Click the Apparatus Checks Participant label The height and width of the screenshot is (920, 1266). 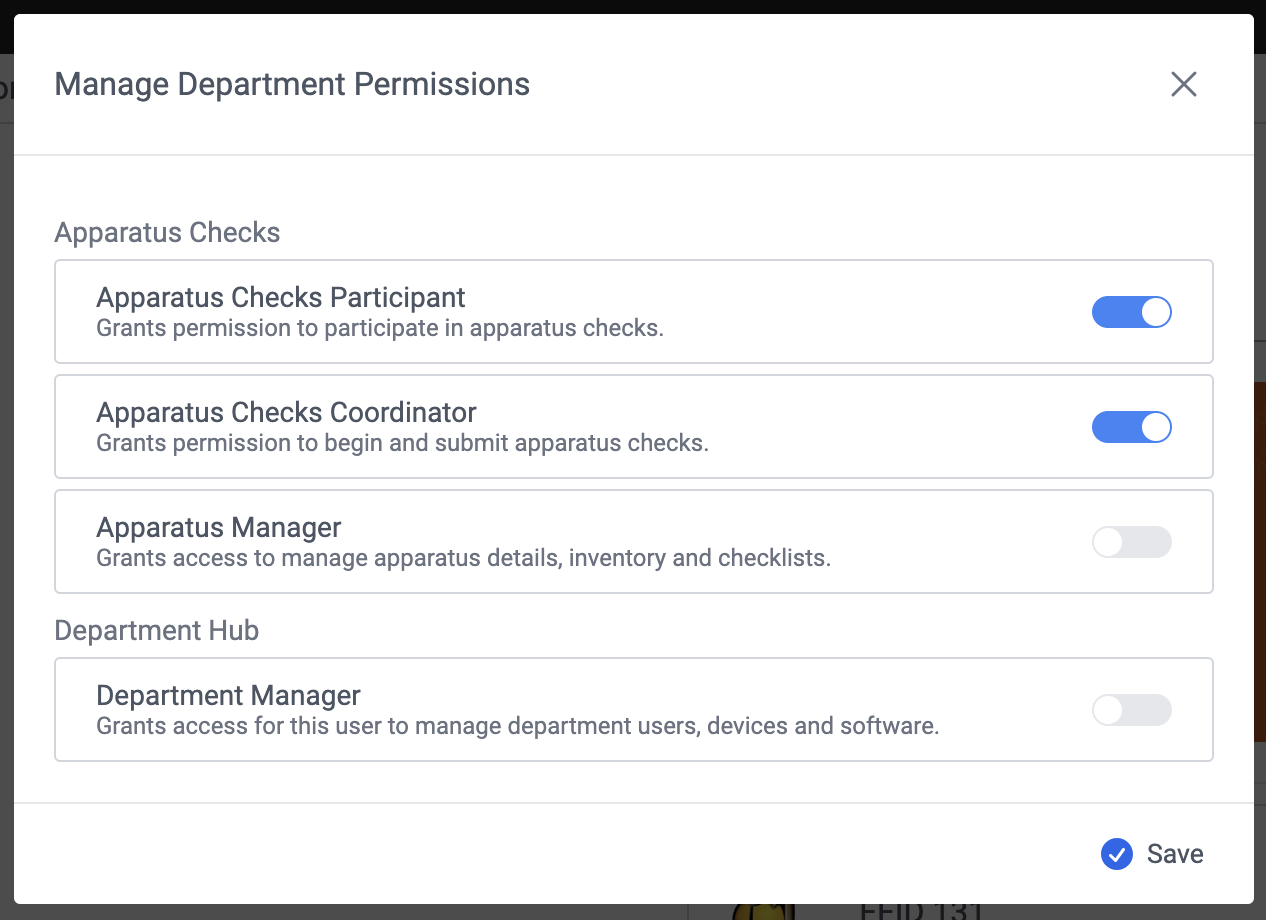coord(281,297)
